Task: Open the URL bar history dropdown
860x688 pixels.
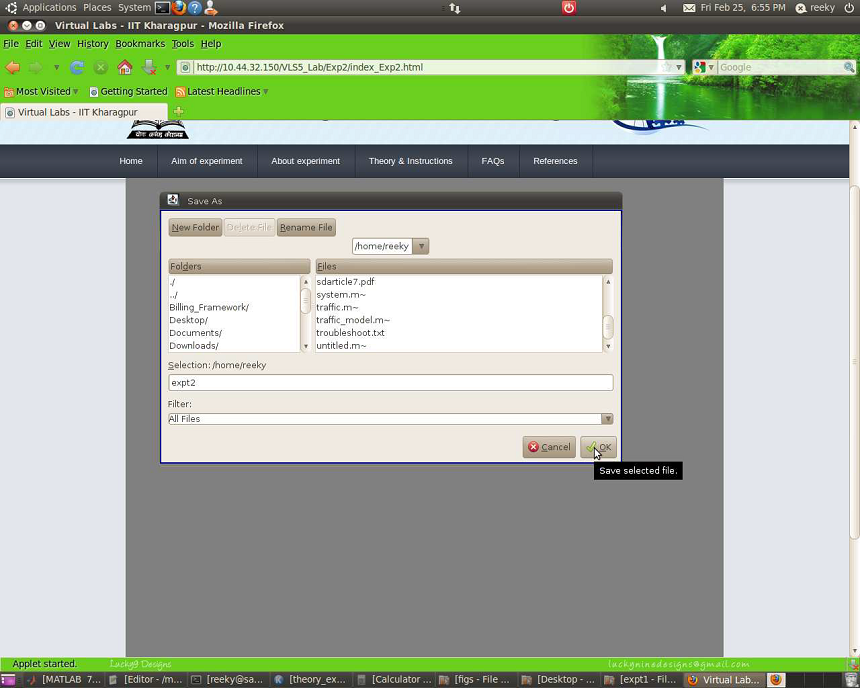Action: [678, 67]
